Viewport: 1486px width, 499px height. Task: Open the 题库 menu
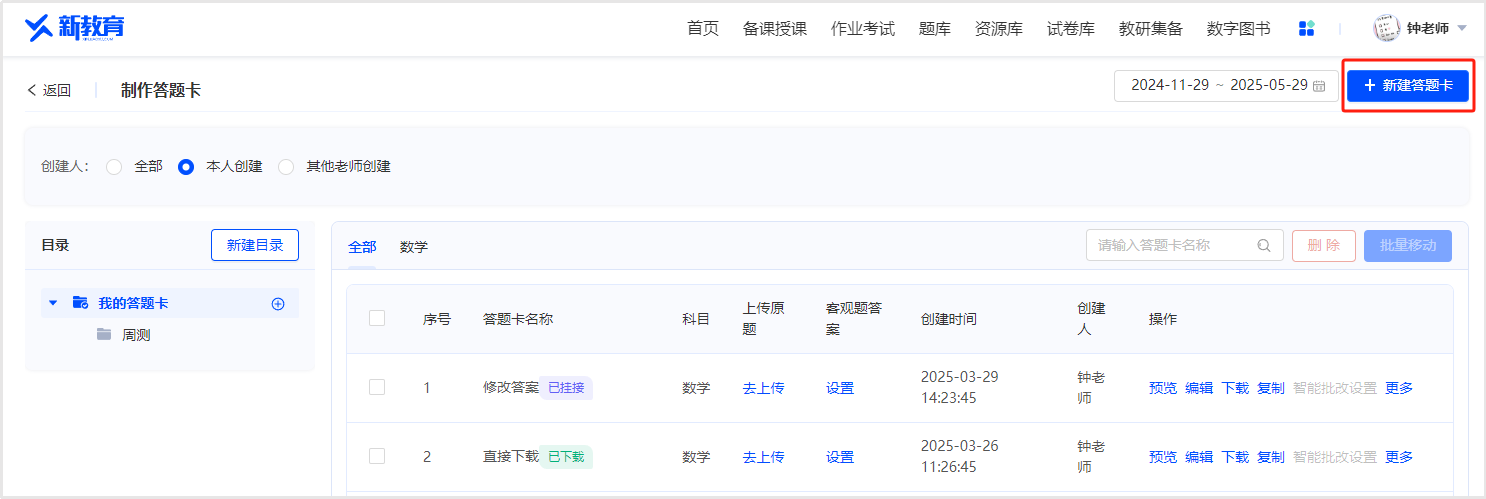click(935, 29)
